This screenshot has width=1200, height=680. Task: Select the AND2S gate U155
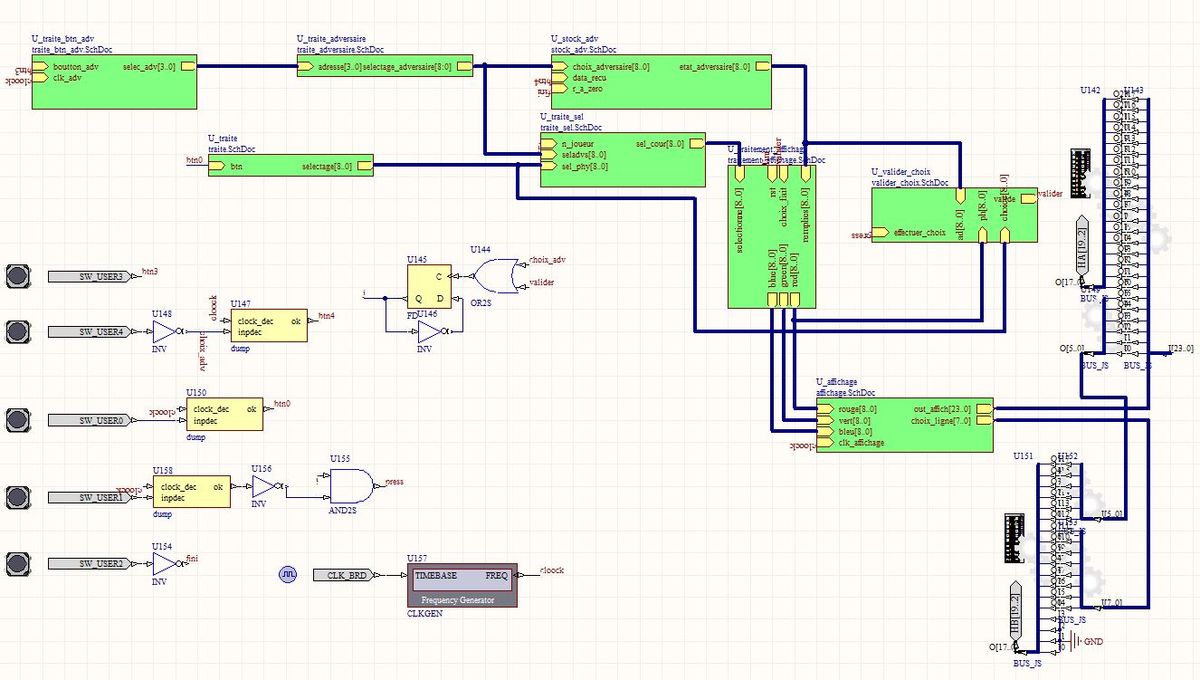(350, 487)
